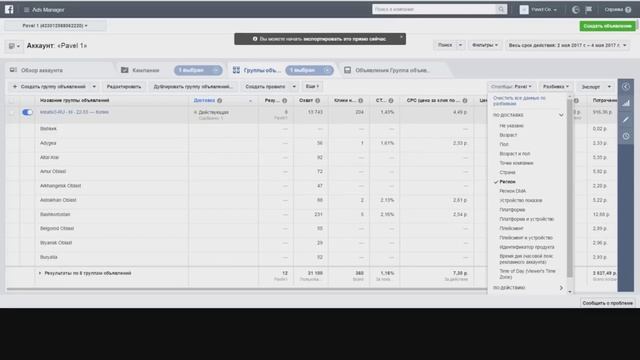Collapse the ПО ДОСТАВКЕ section
This screenshot has width=640, height=360.
point(561,115)
